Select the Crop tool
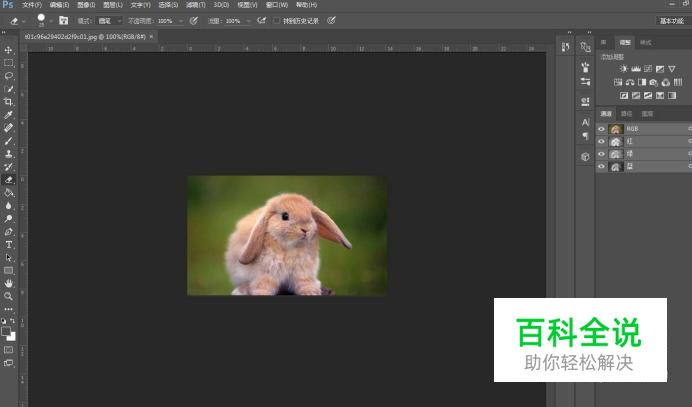Viewport: 692px width, 407px height. tap(9, 102)
